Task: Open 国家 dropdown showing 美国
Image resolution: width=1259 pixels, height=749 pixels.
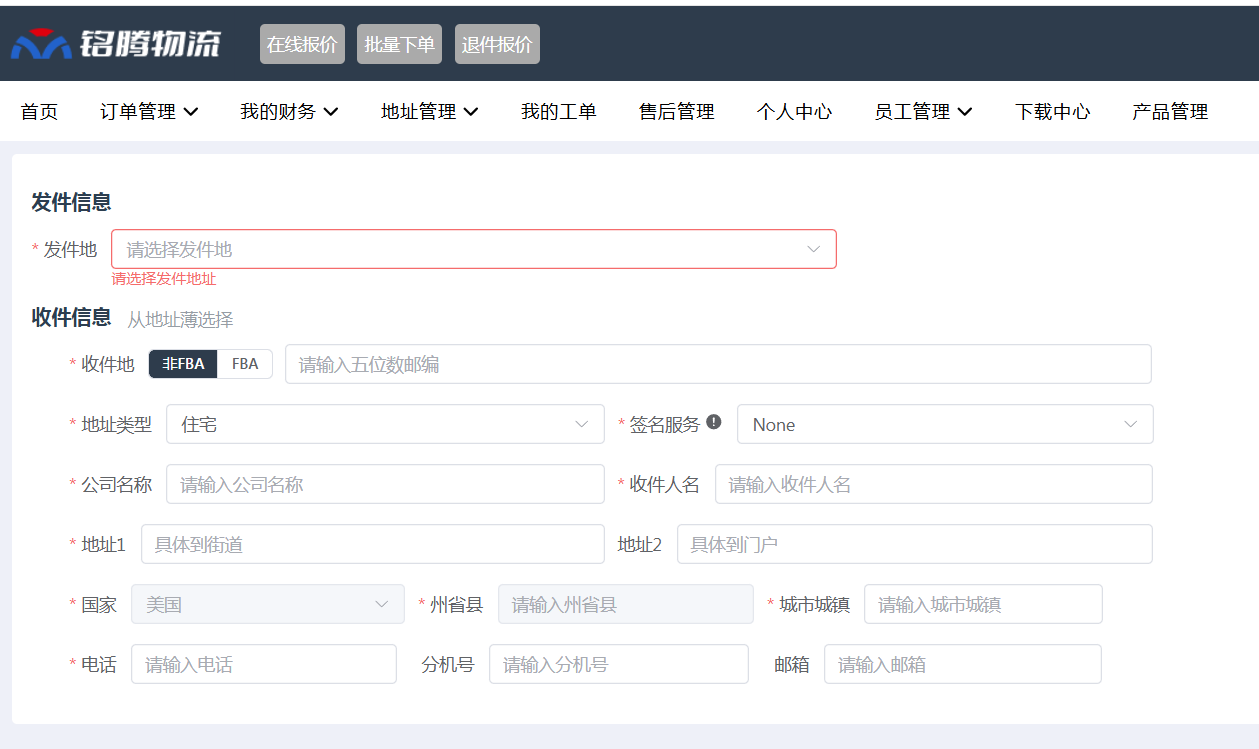Action: click(268, 604)
